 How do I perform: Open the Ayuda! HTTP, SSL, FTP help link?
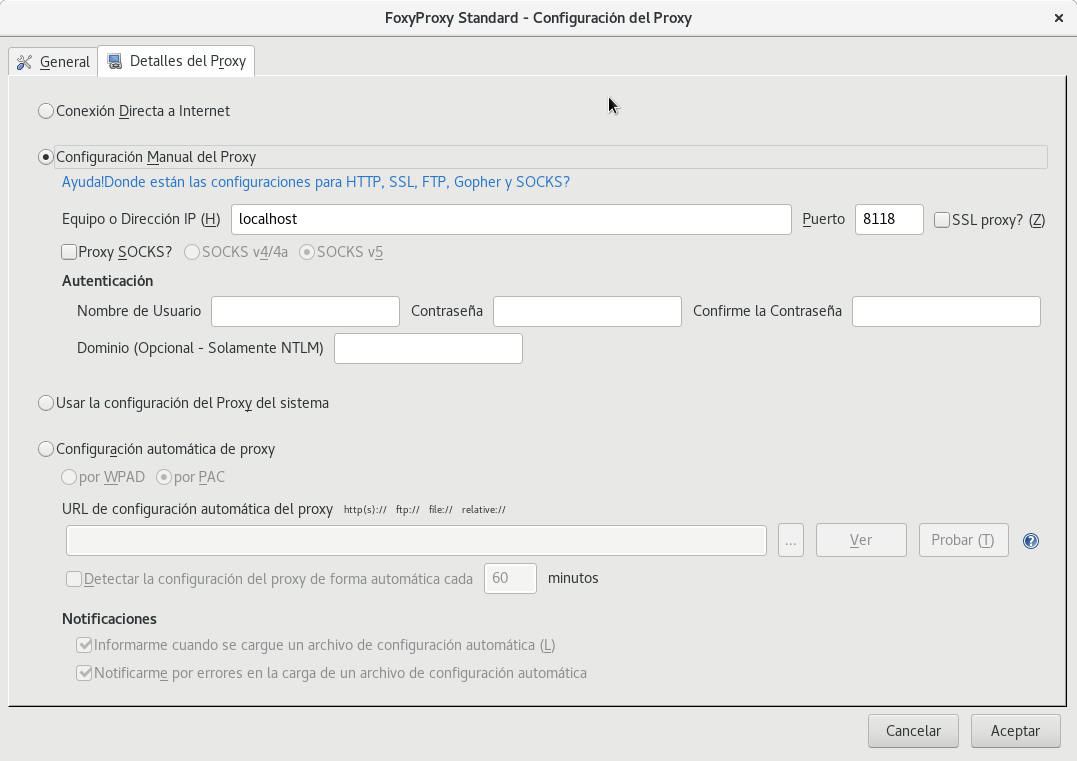click(x=316, y=182)
